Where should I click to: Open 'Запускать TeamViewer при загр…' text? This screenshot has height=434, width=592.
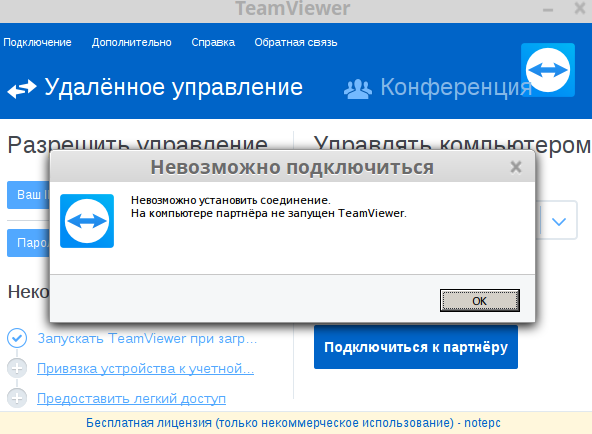point(147,339)
